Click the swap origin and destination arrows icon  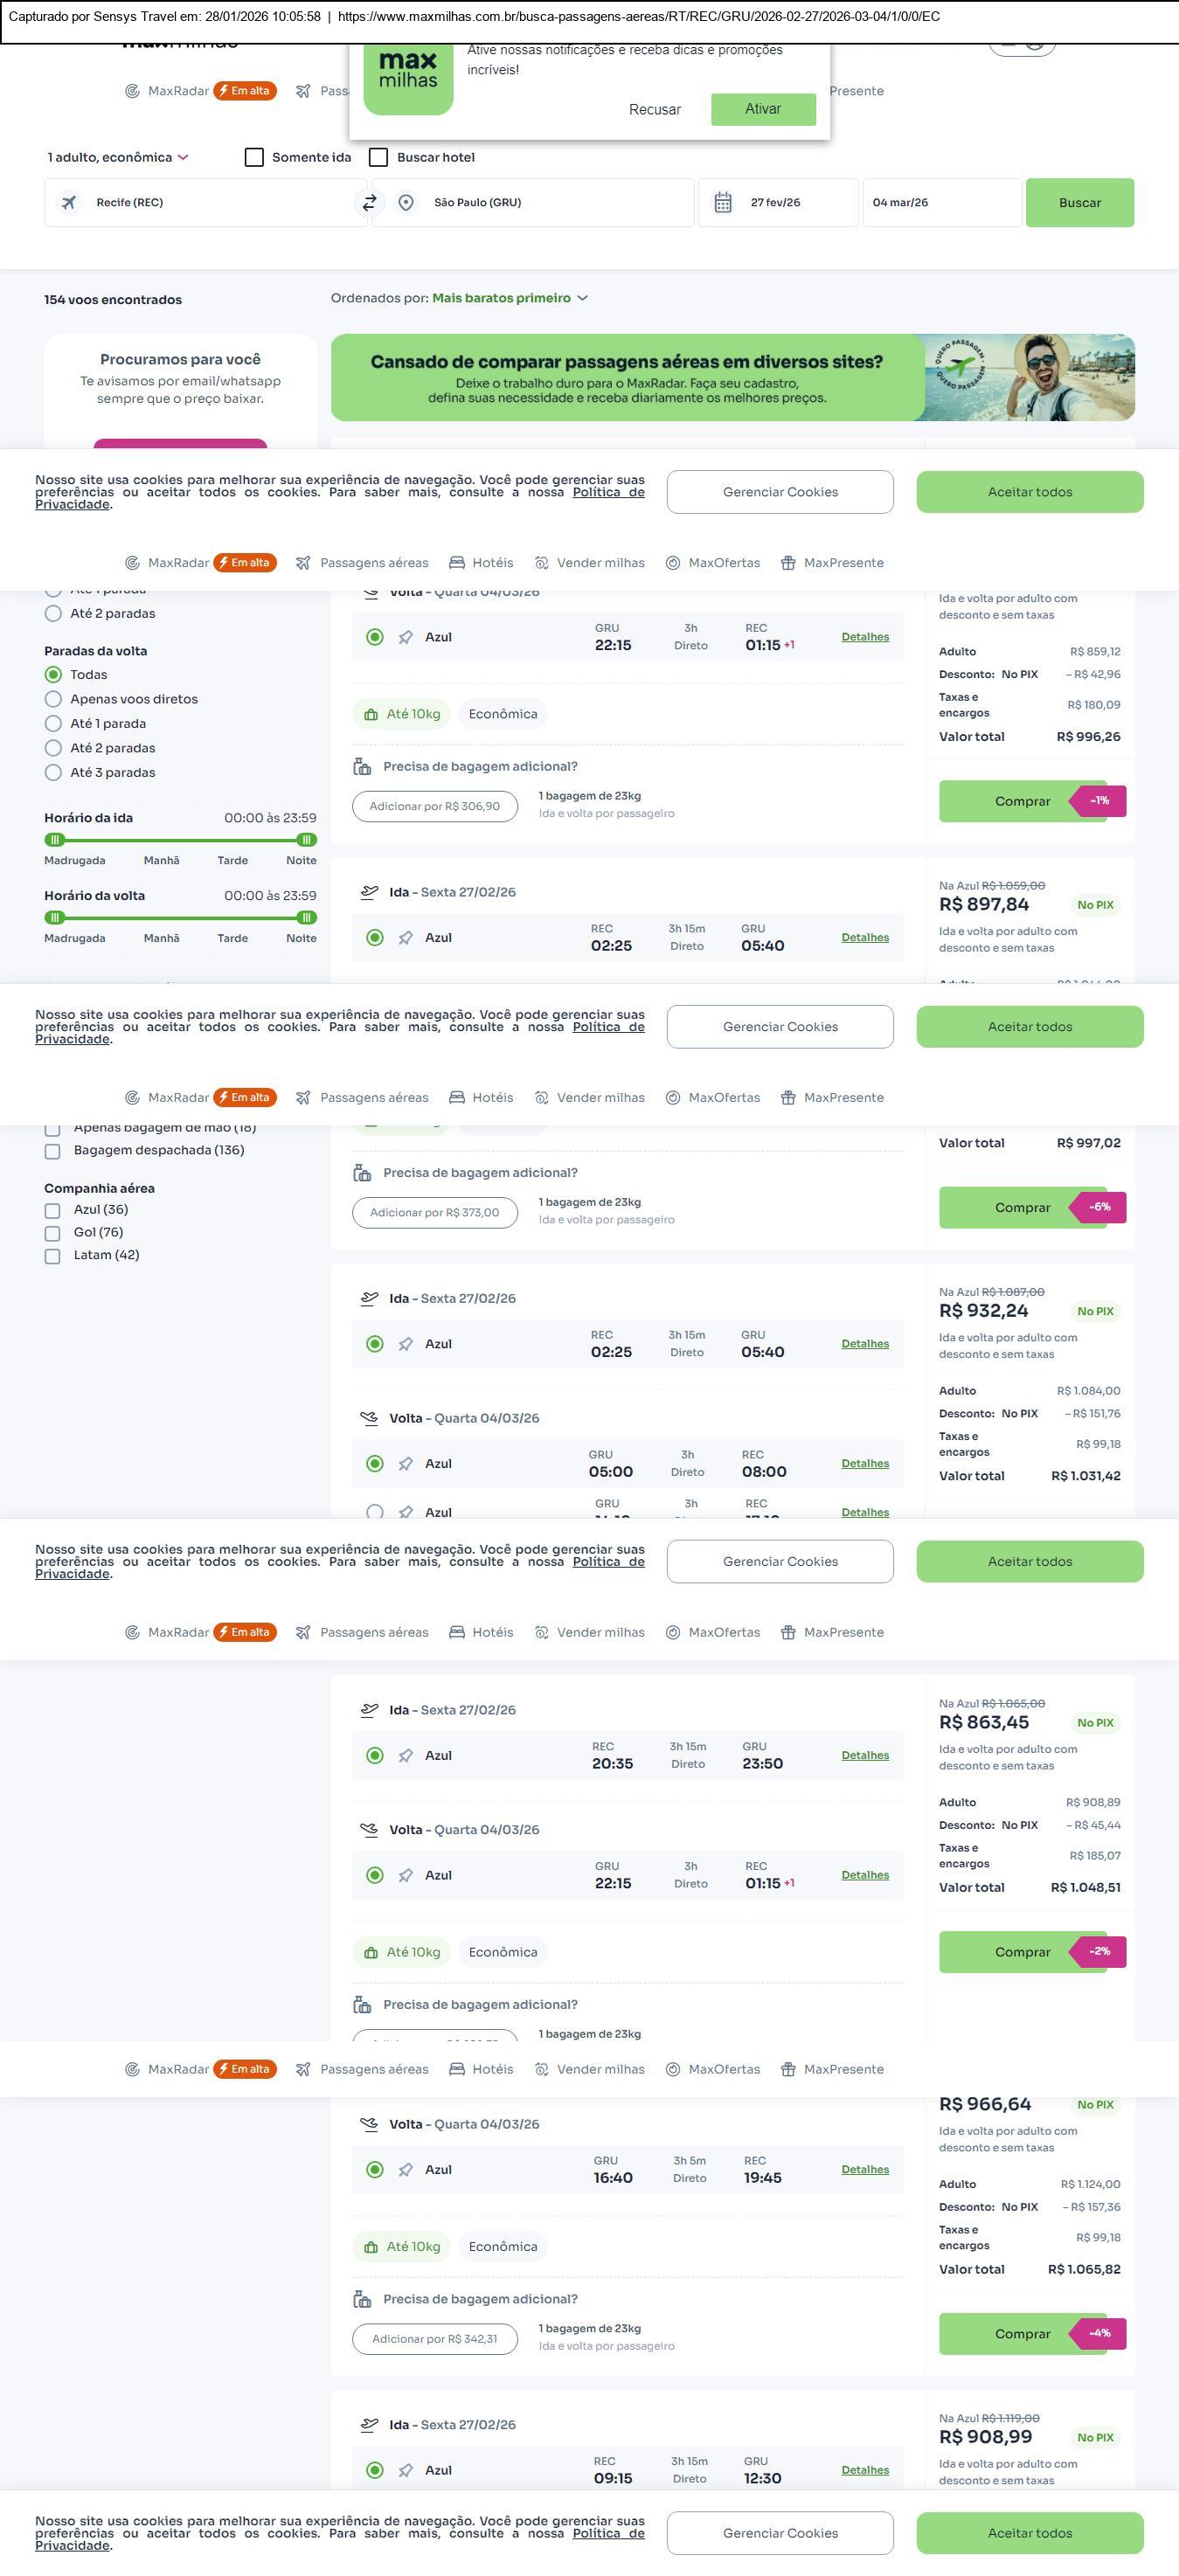pyautogui.click(x=369, y=203)
